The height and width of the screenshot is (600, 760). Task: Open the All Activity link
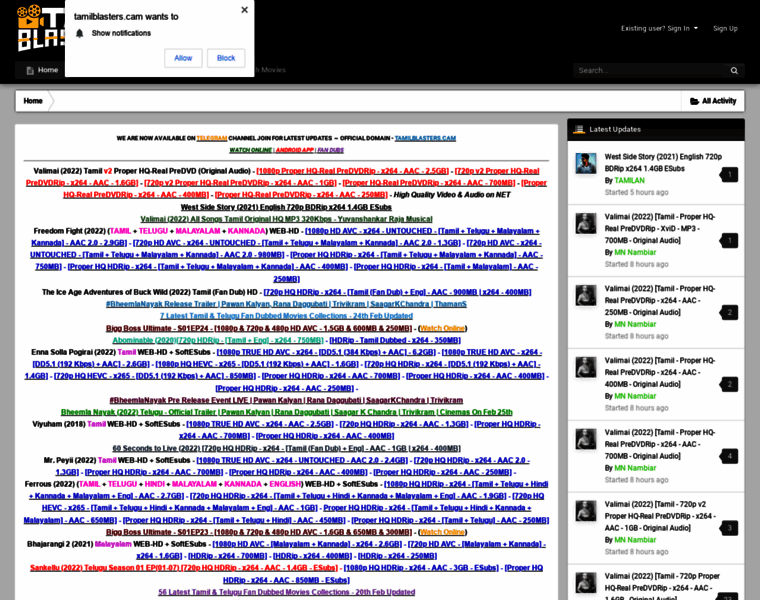click(713, 101)
